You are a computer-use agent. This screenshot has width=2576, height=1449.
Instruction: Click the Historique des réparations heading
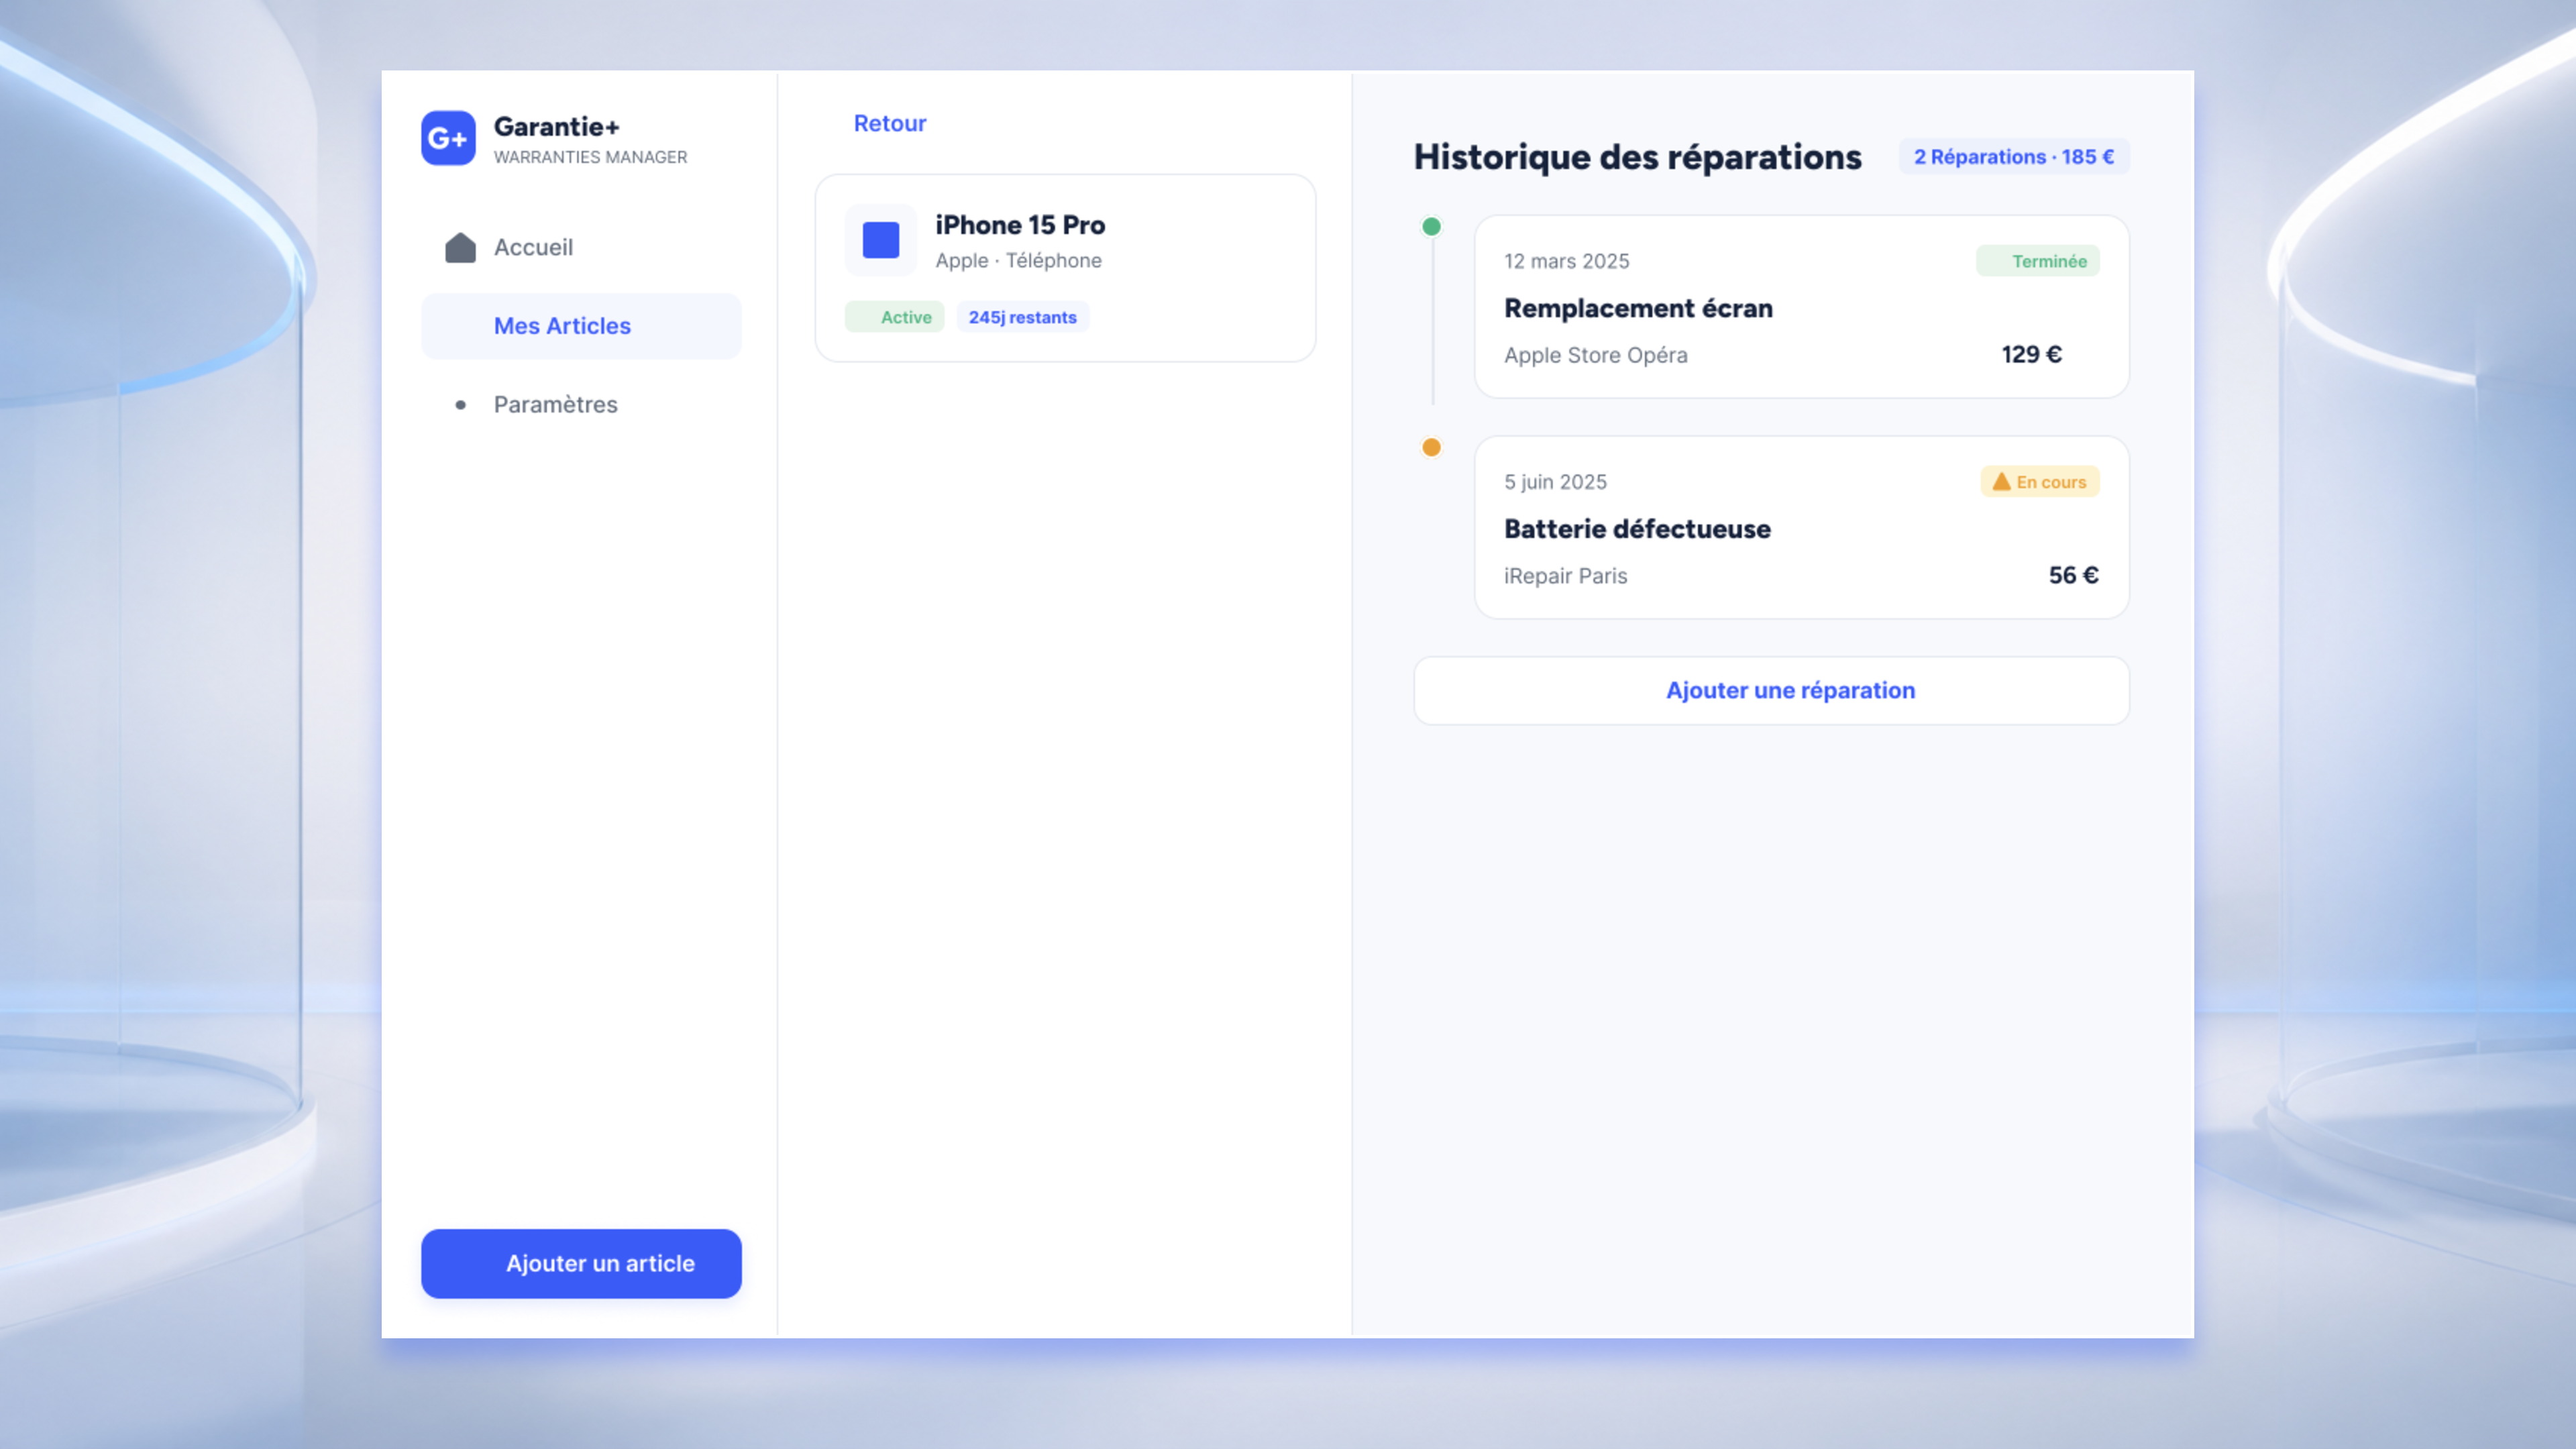[1637, 157]
